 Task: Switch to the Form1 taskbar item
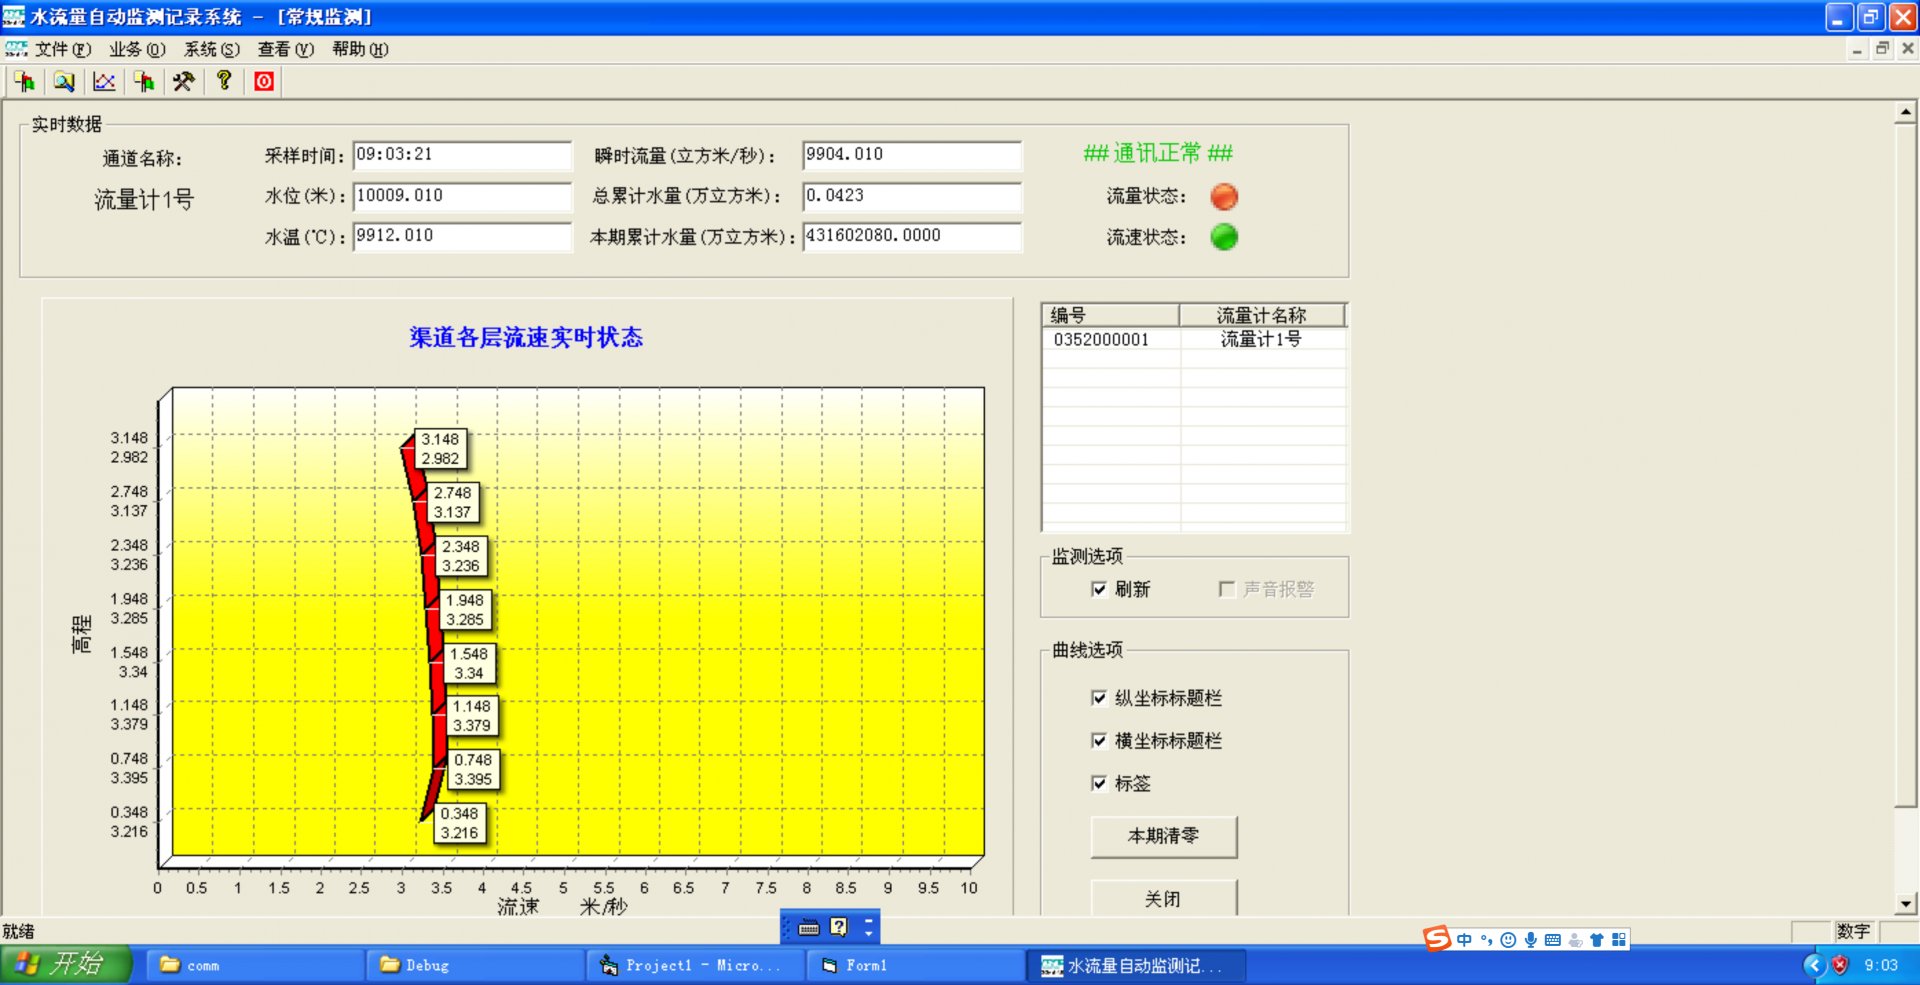pyautogui.click(x=915, y=965)
